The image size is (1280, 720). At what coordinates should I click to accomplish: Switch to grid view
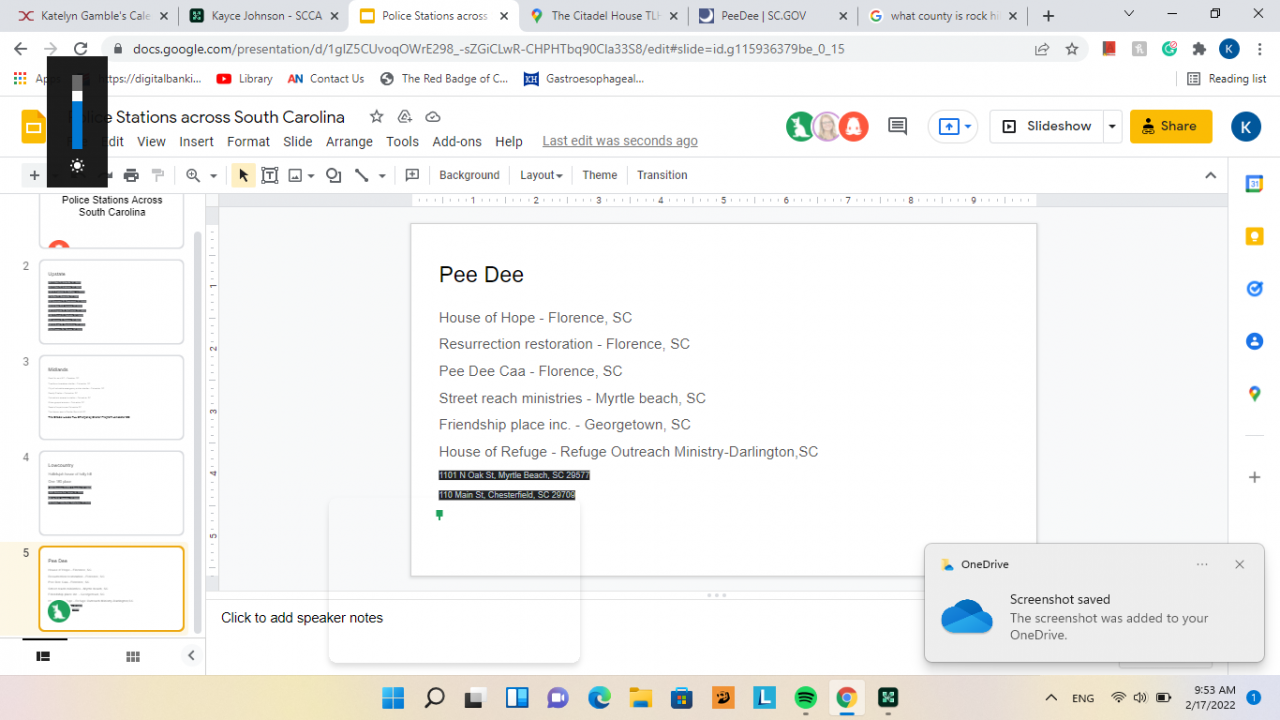132,656
